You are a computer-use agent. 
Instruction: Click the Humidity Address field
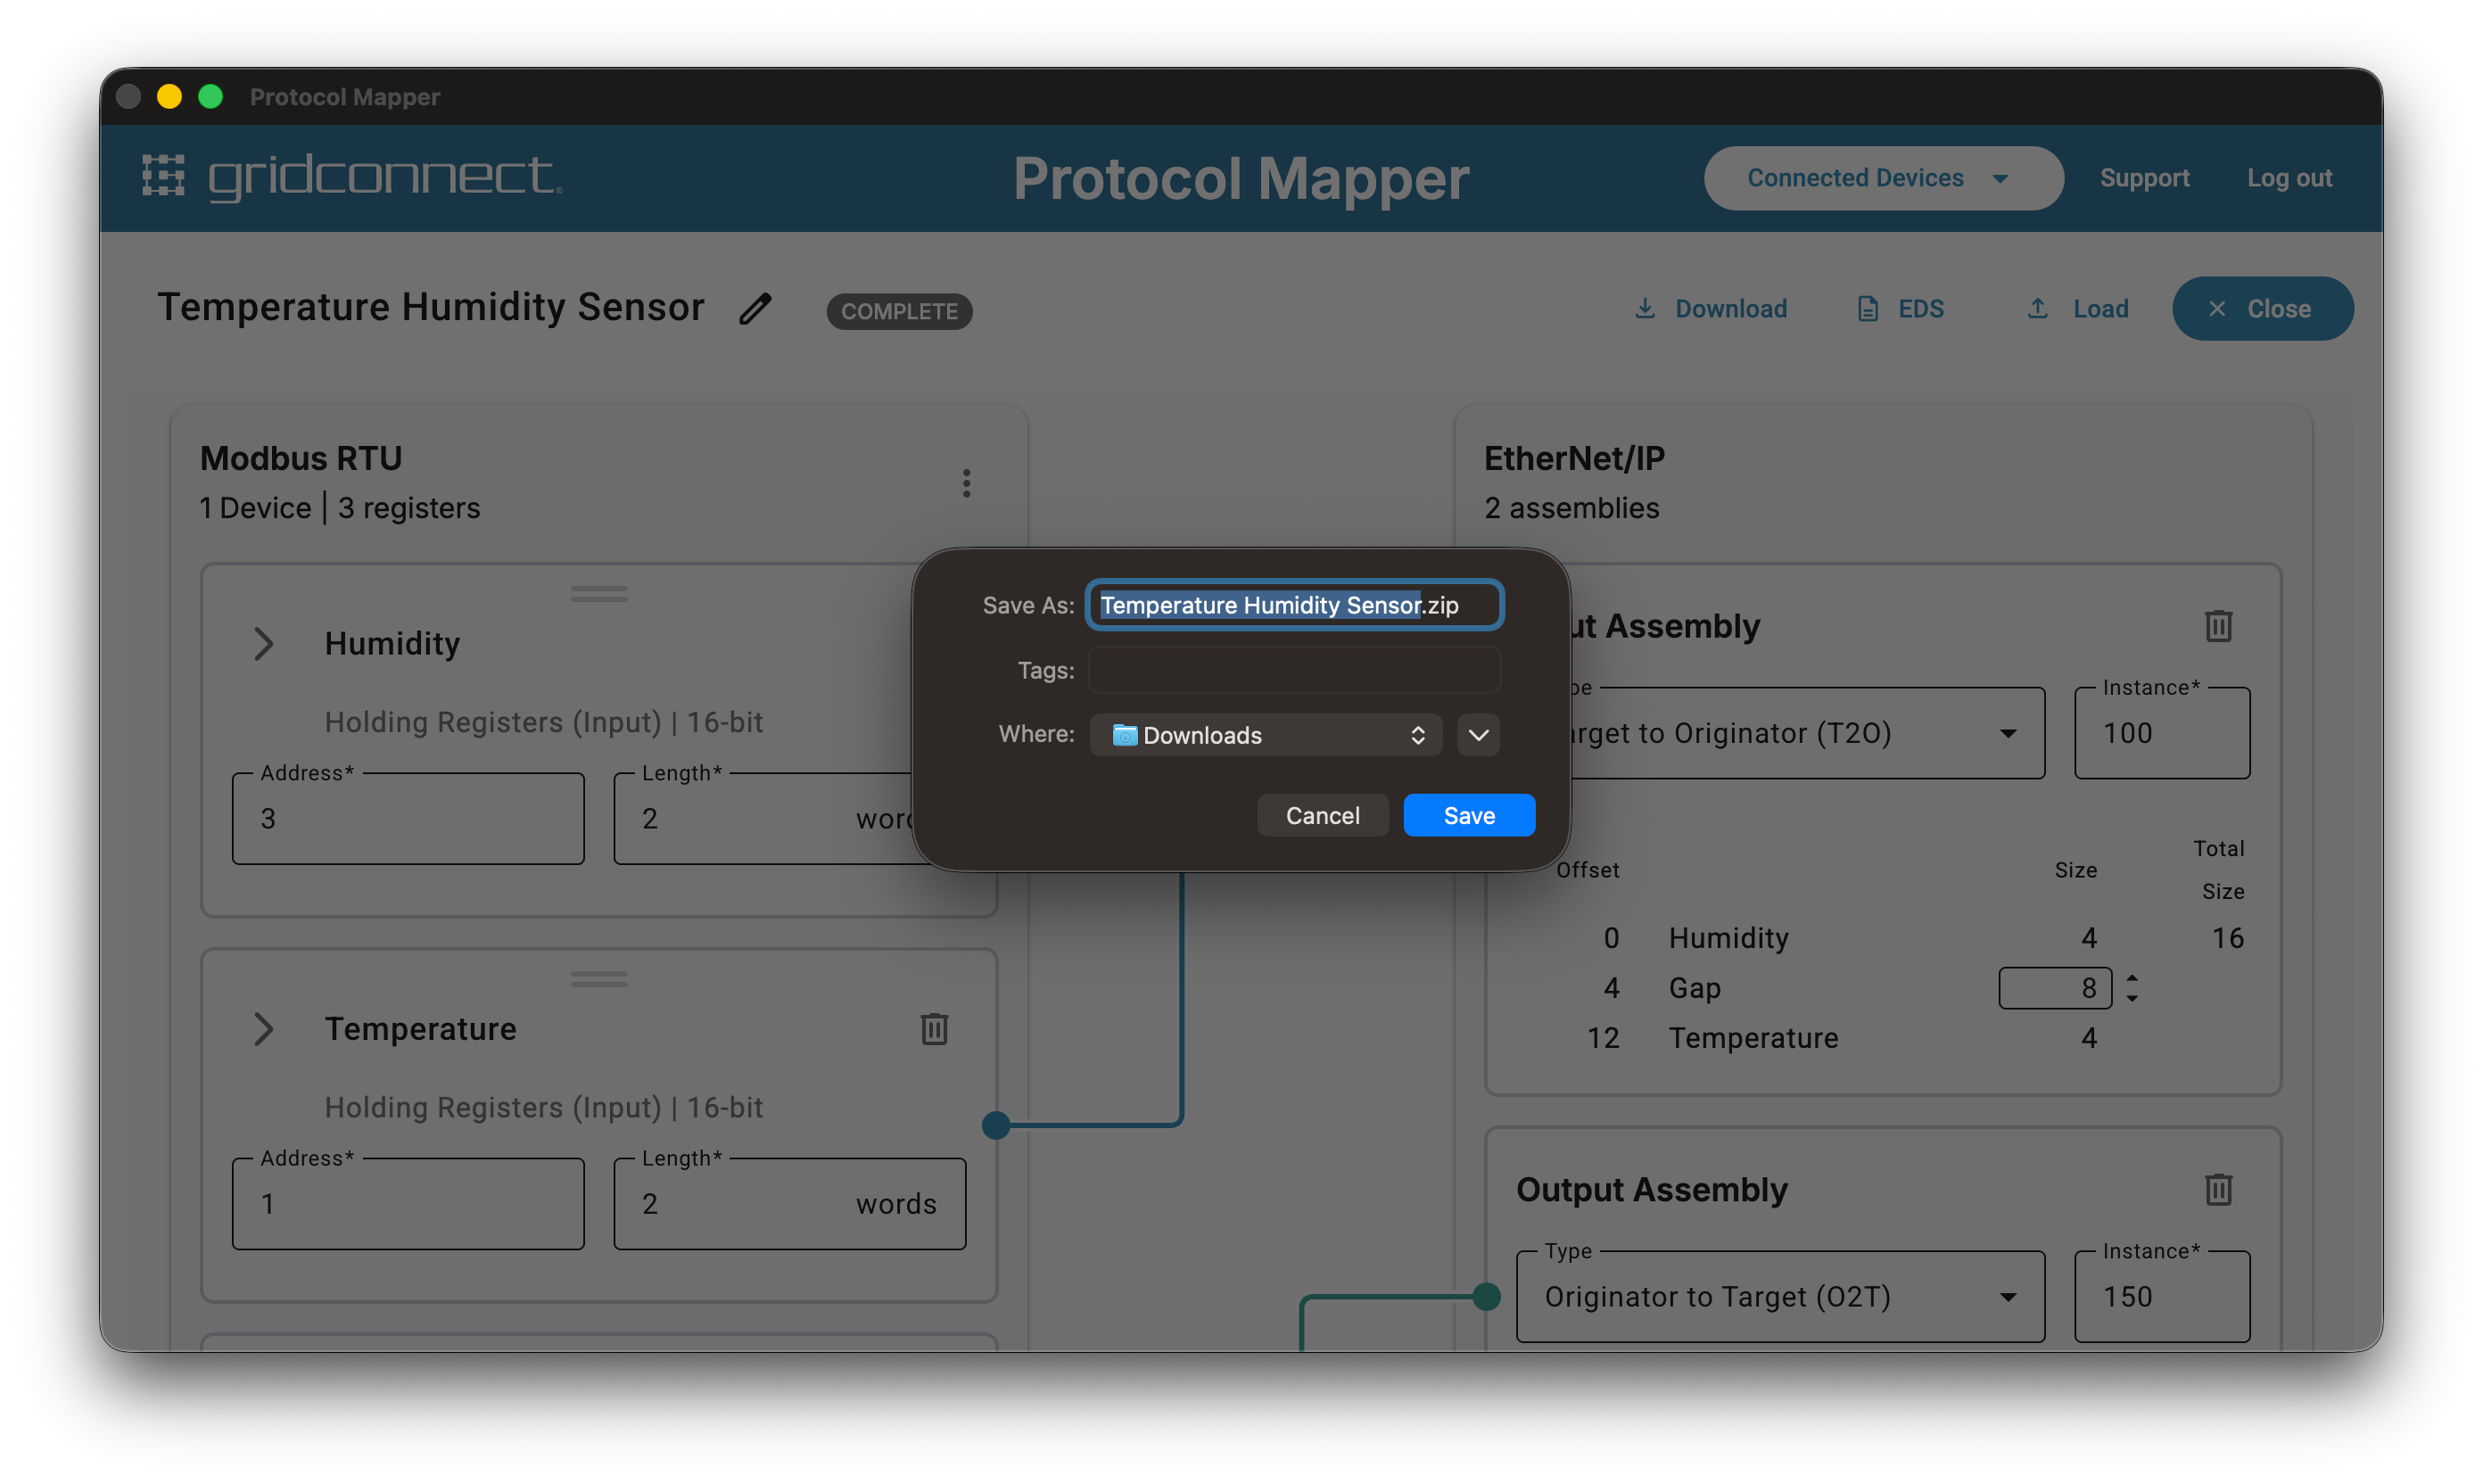coord(408,818)
